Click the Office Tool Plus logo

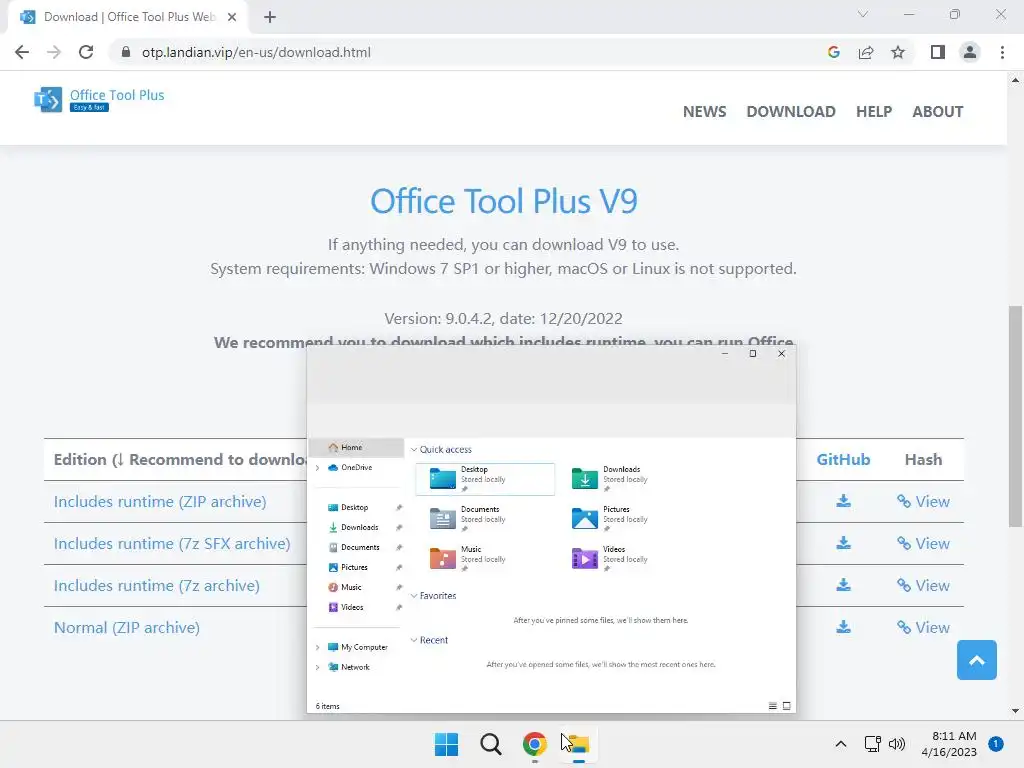pos(99,99)
